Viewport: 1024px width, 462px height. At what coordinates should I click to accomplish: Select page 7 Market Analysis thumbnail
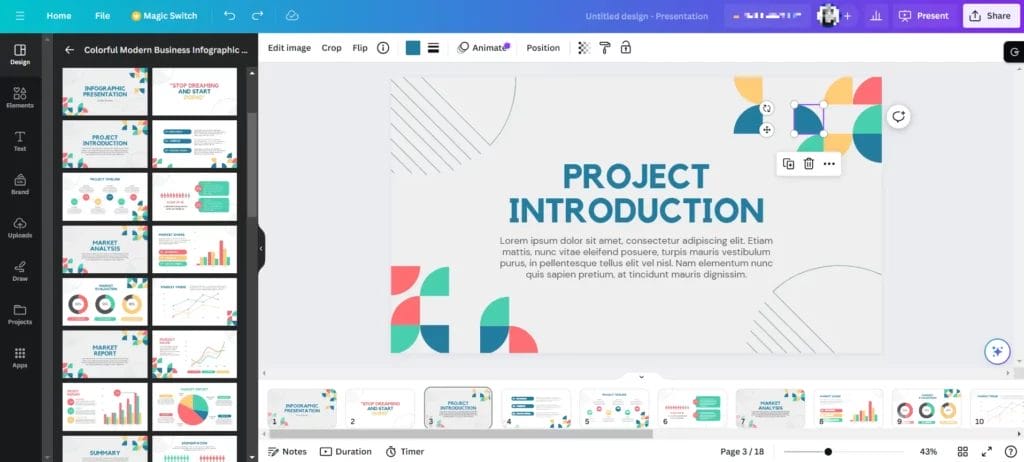click(770, 408)
